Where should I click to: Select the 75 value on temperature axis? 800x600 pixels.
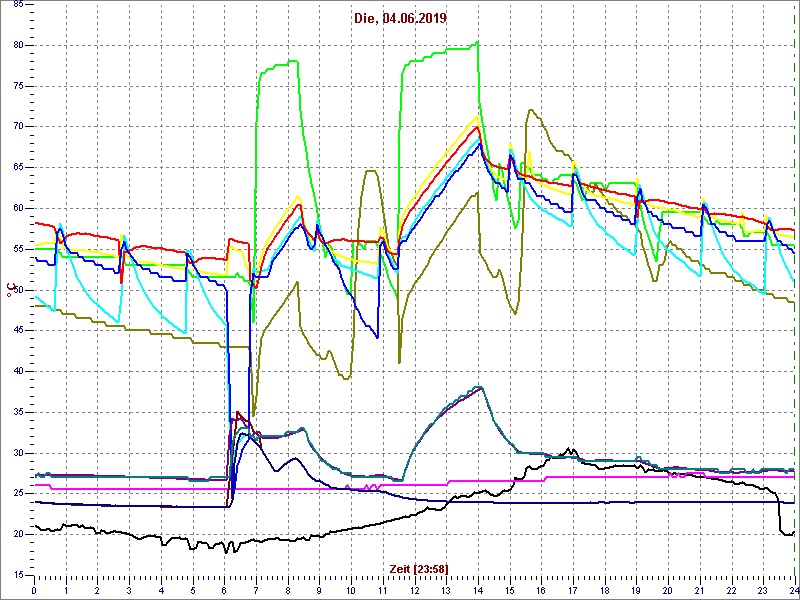tap(17, 86)
